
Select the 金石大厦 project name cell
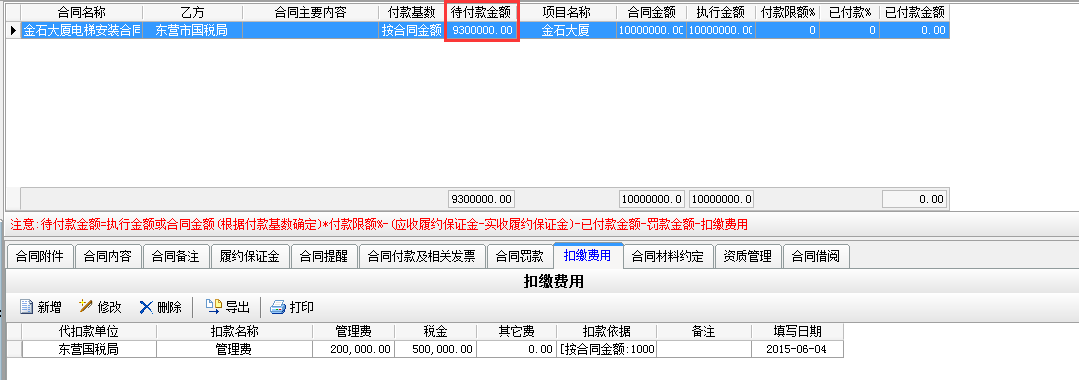(566, 30)
